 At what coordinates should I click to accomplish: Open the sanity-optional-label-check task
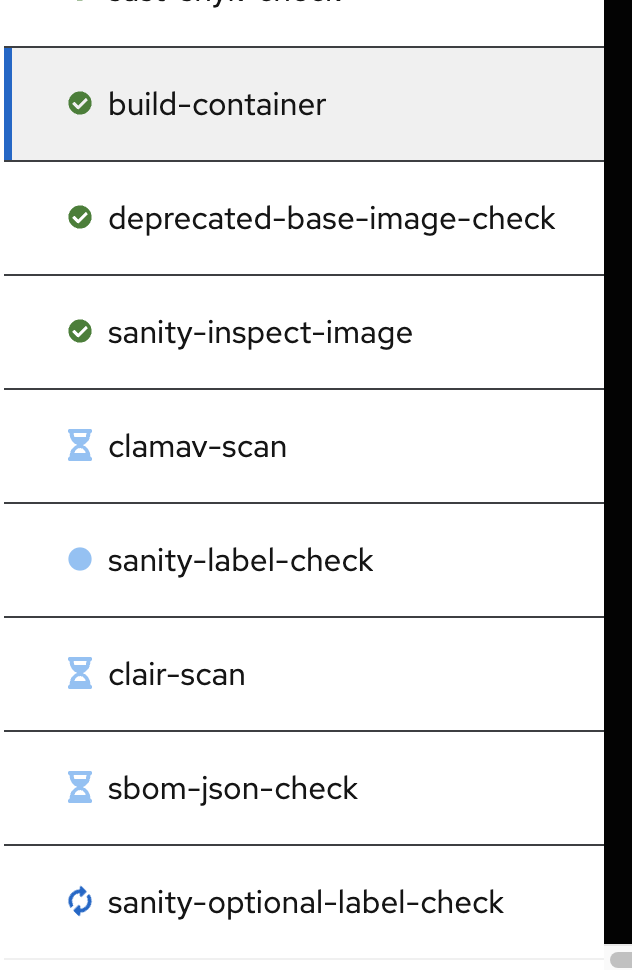click(305, 902)
